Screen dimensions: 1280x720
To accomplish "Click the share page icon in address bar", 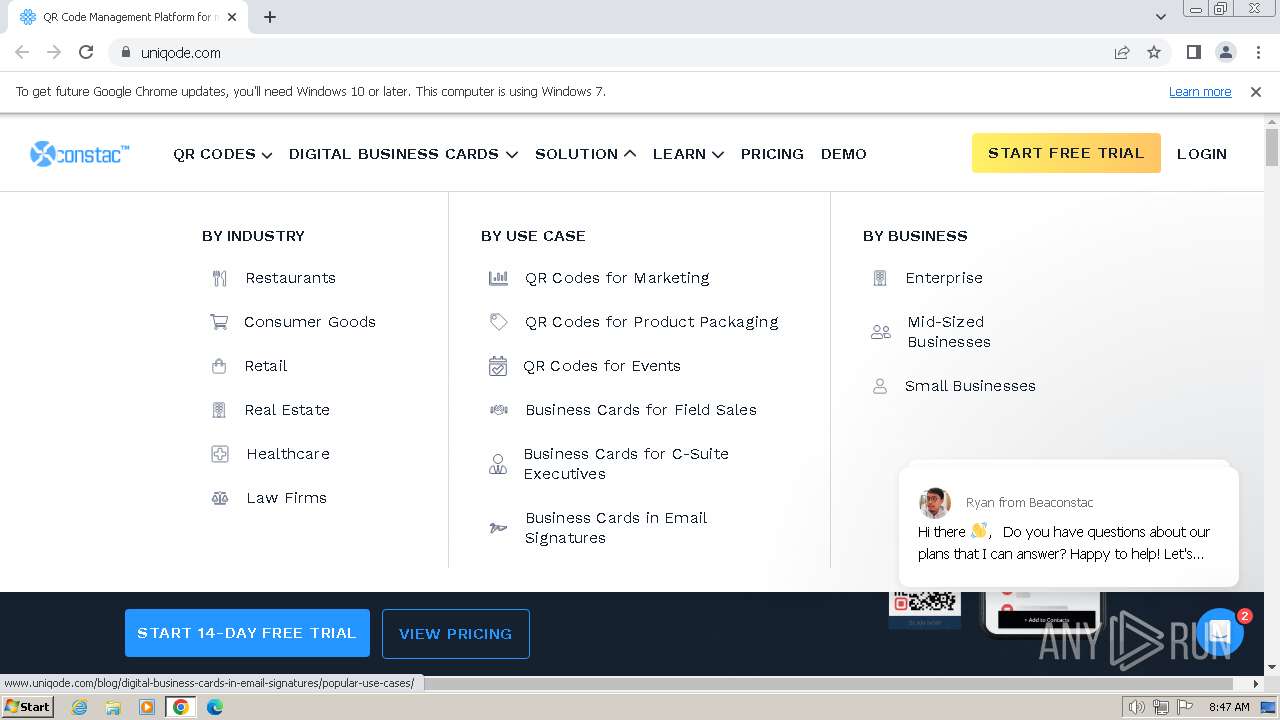I will tap(1122, 52).
